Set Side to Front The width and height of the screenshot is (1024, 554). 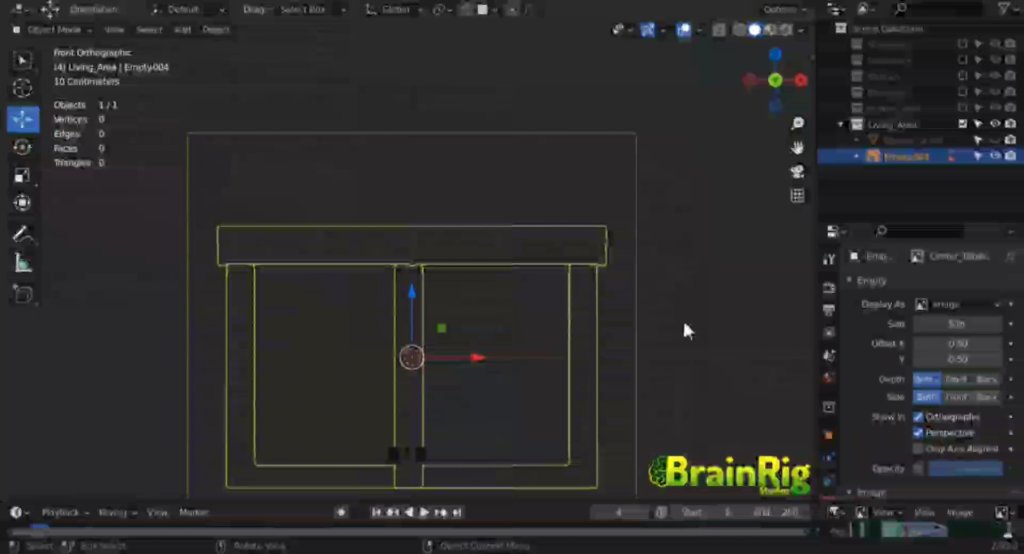956,397
